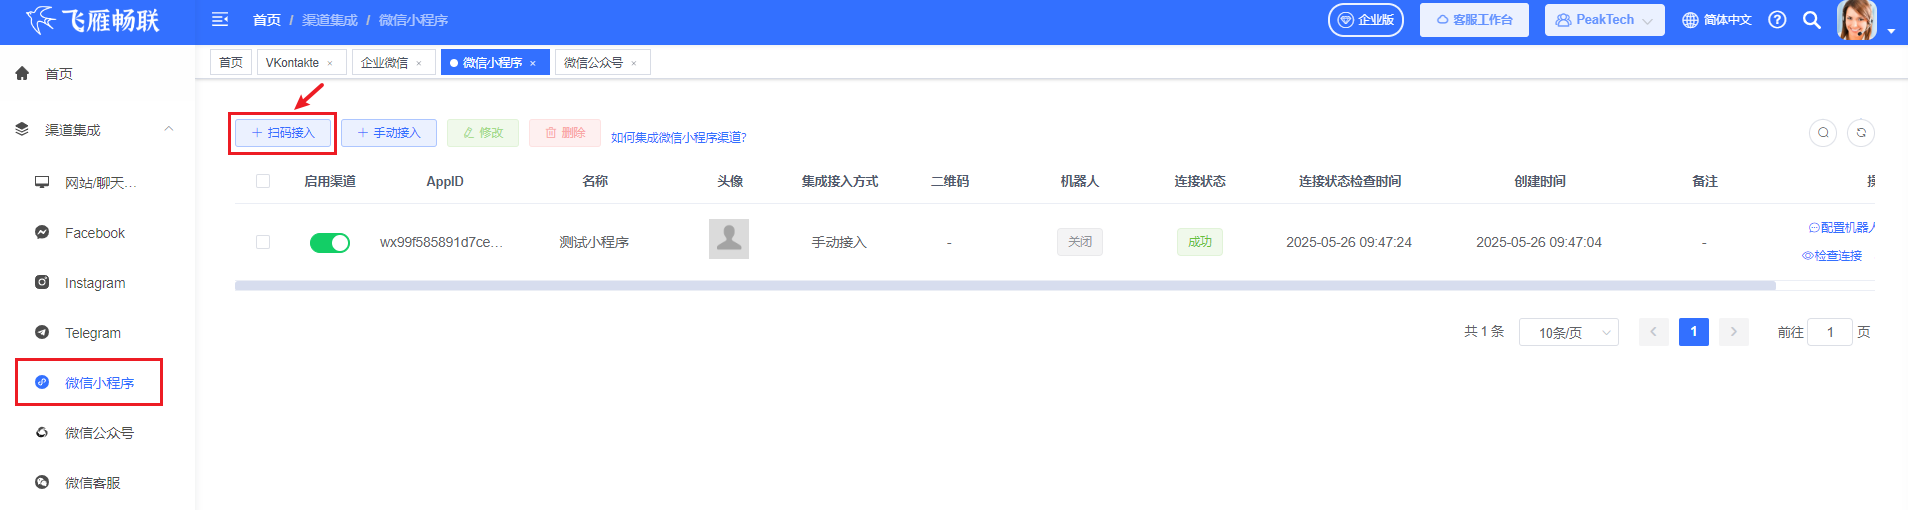Click 检查连接 link in row
This screenshot has height=510, width=1908.
(x=1832, y=256)
